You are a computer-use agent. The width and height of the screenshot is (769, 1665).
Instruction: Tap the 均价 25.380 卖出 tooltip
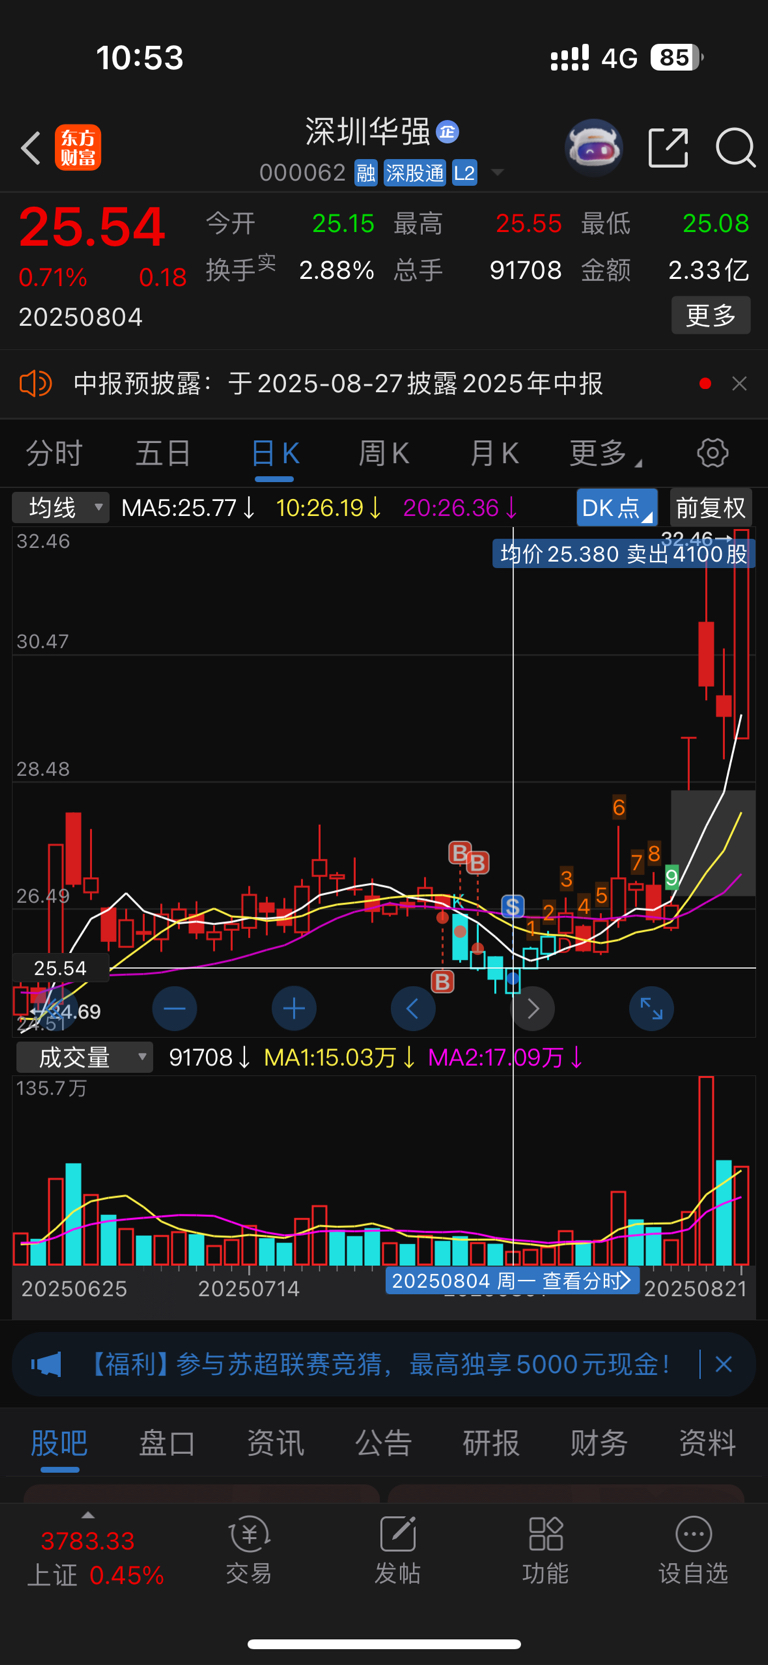(x=624, y=554)
